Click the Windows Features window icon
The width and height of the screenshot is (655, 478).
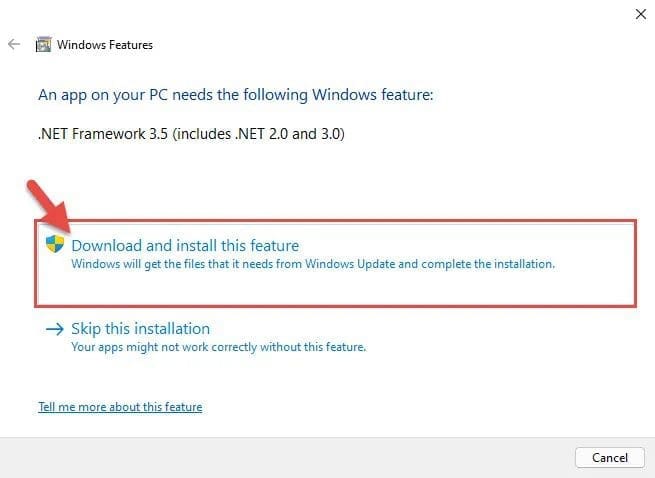click(44, 45)
